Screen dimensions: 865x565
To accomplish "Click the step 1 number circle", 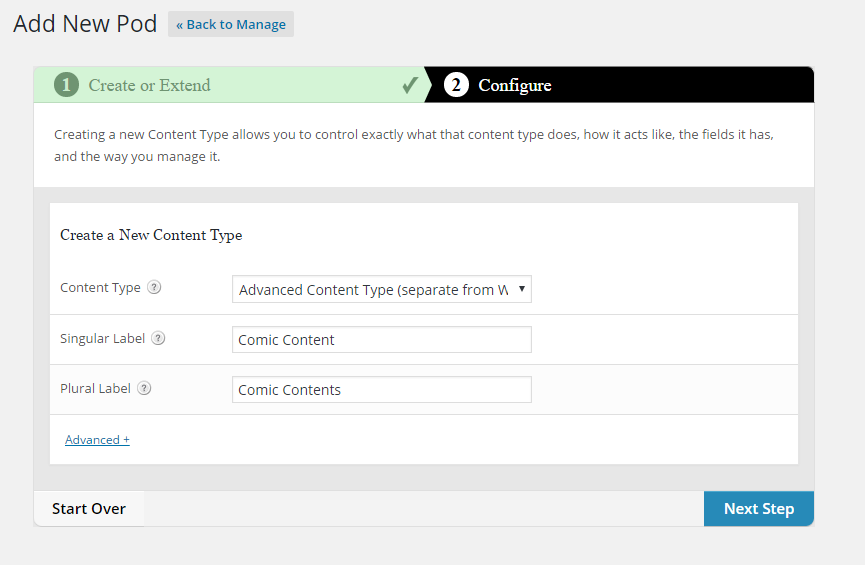I will 67,85.
